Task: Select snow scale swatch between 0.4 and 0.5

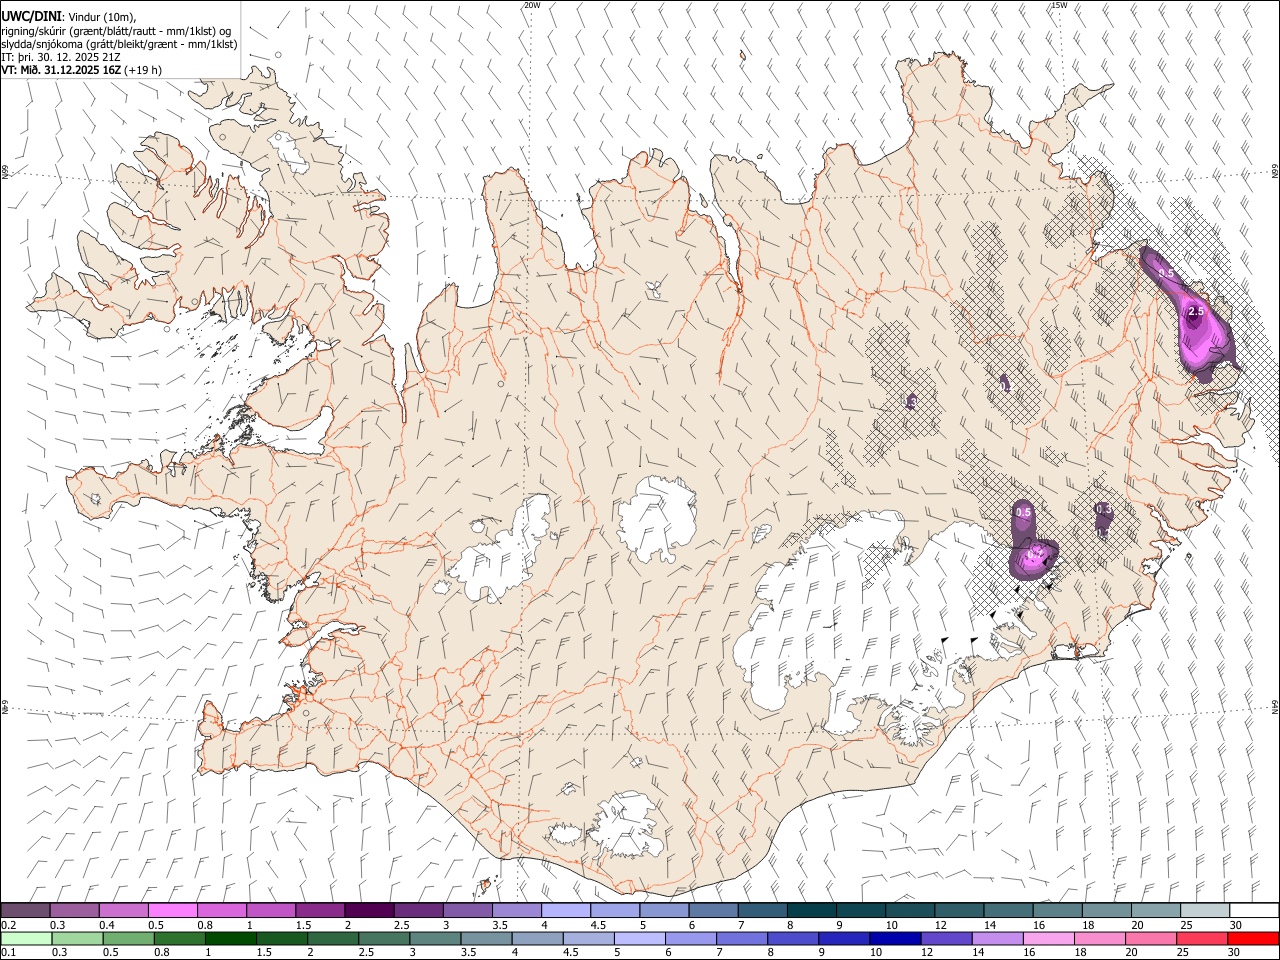Action: pyautogui.click(x=123, y=910)
